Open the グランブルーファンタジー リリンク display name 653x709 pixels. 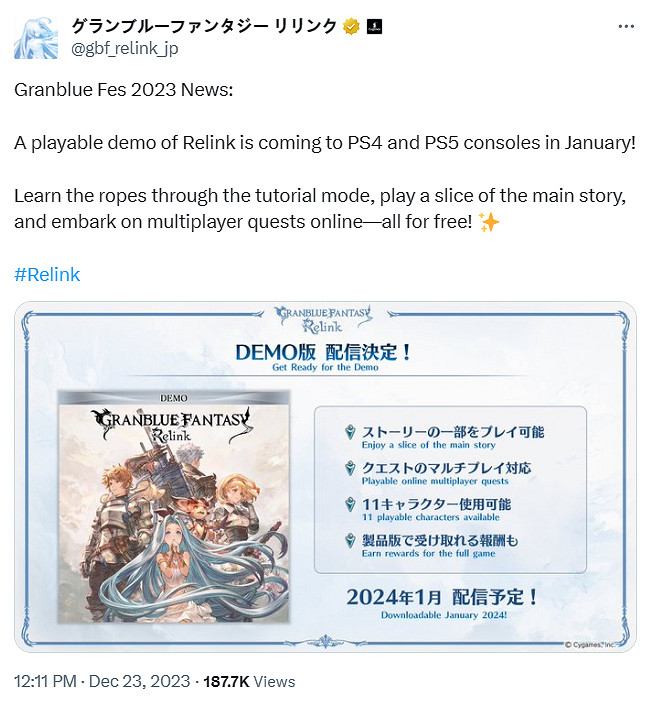click(204, 27)
